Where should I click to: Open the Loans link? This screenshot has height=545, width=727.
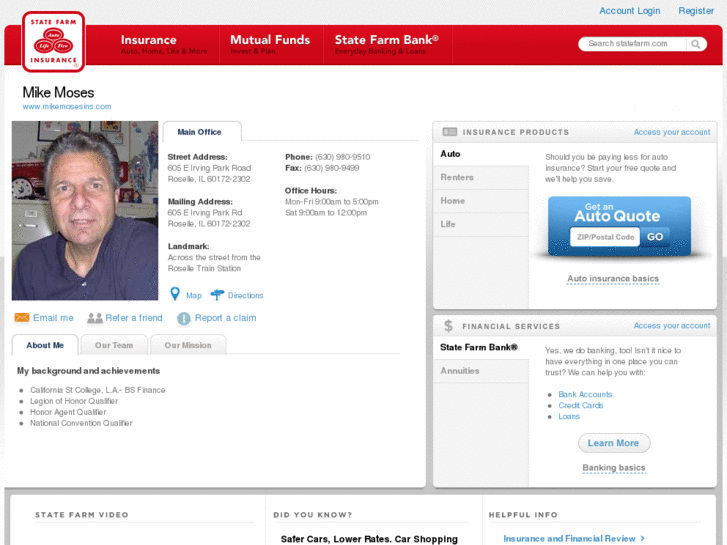point(569,417)
